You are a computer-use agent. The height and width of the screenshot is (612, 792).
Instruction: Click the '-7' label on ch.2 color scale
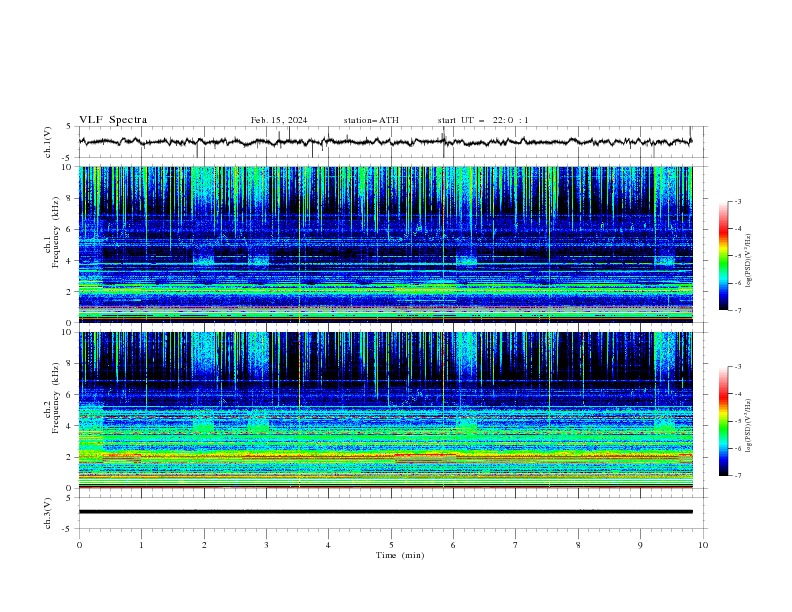click(x=738, y=476)
